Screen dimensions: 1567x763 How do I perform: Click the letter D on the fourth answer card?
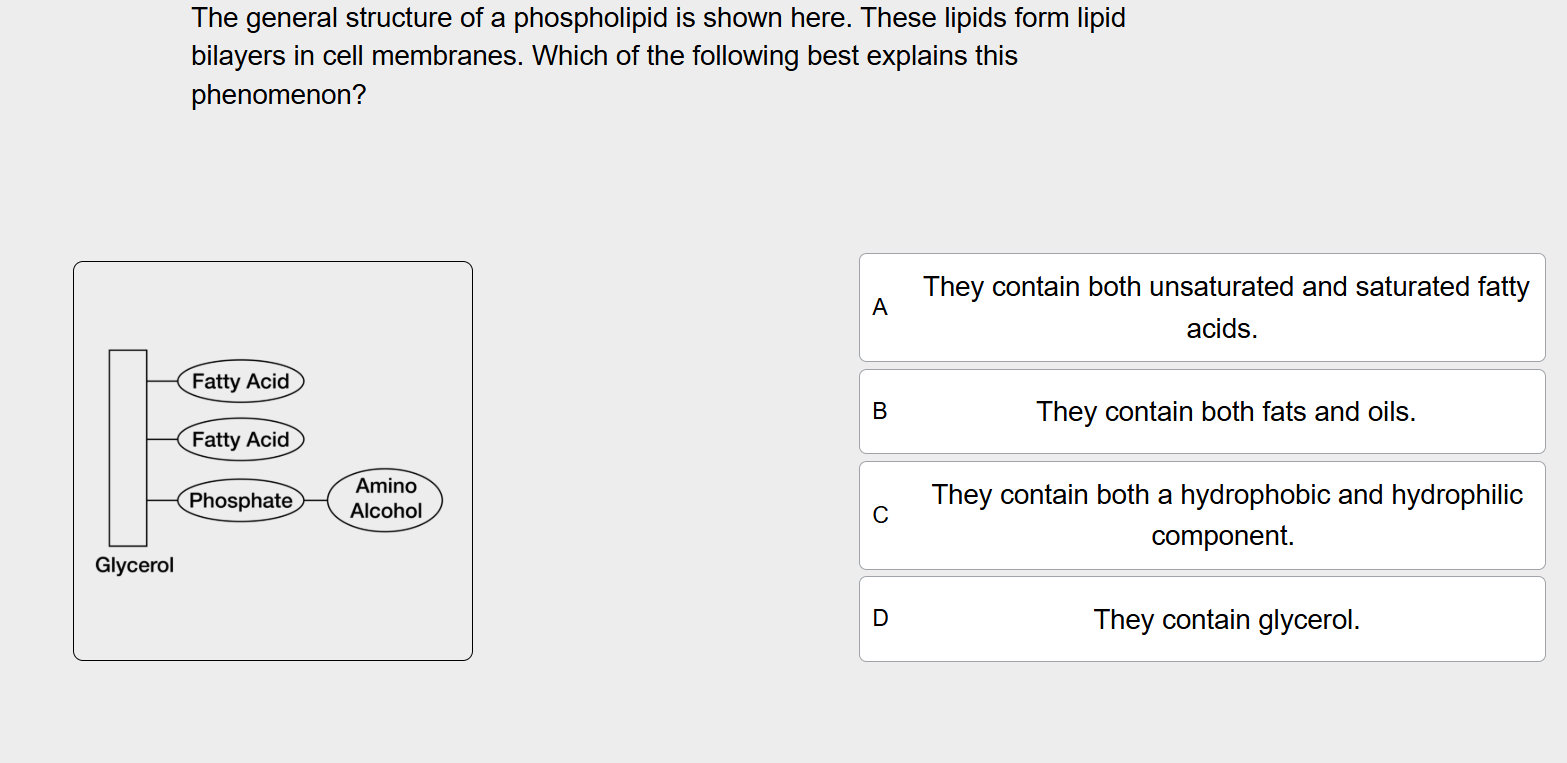click(880, 618)
